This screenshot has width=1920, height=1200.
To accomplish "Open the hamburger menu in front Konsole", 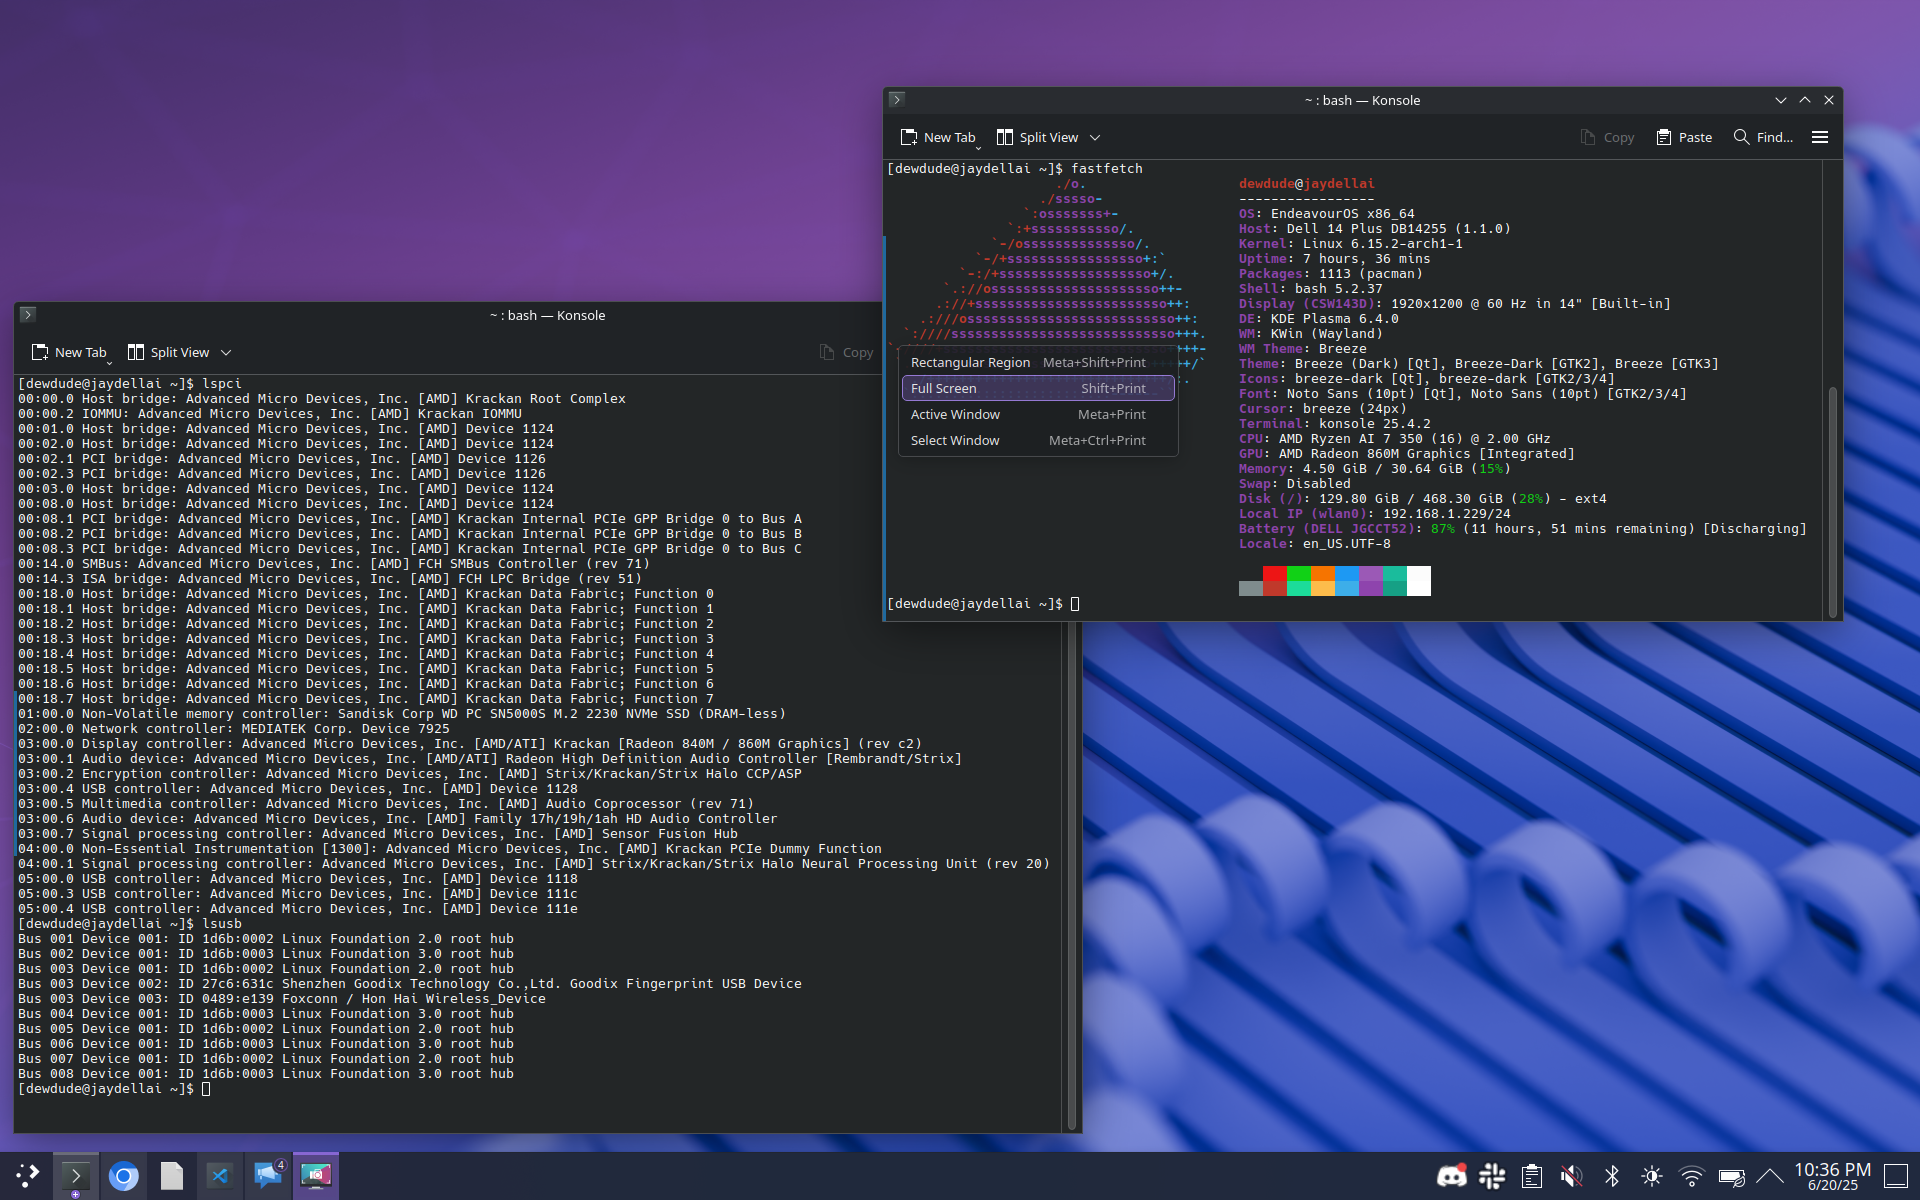I will tap(1820, 137).
